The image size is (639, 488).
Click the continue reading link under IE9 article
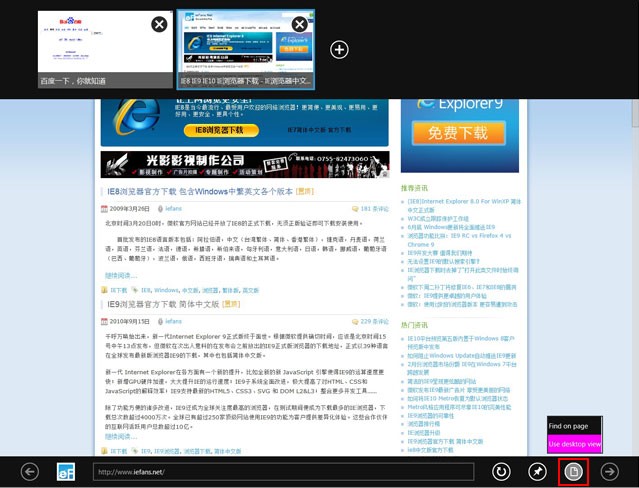coord(121,437)
